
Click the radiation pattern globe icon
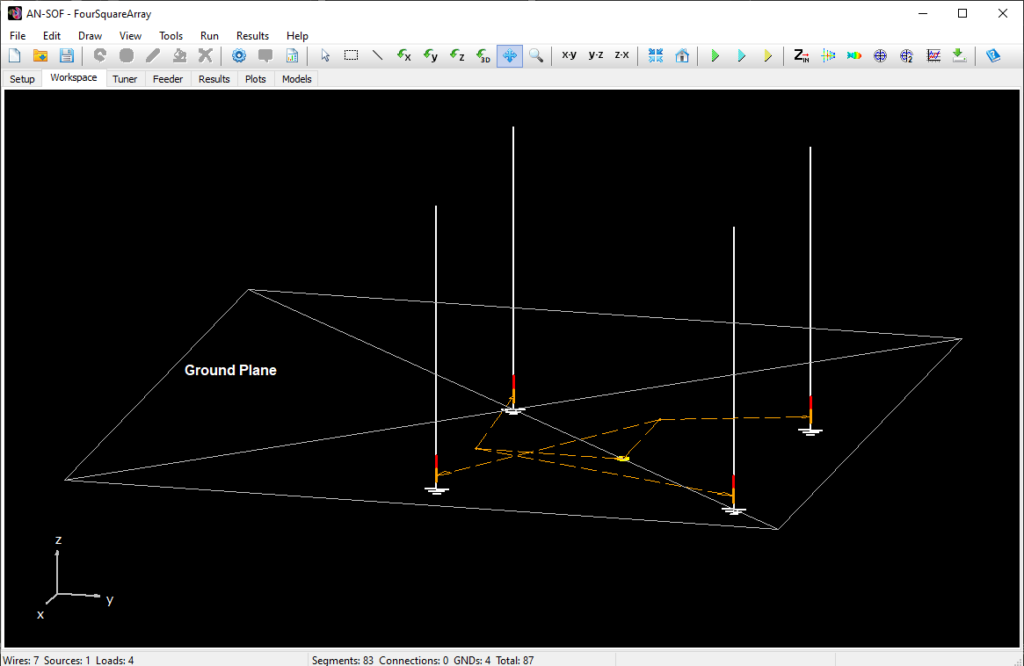(880, 56)
